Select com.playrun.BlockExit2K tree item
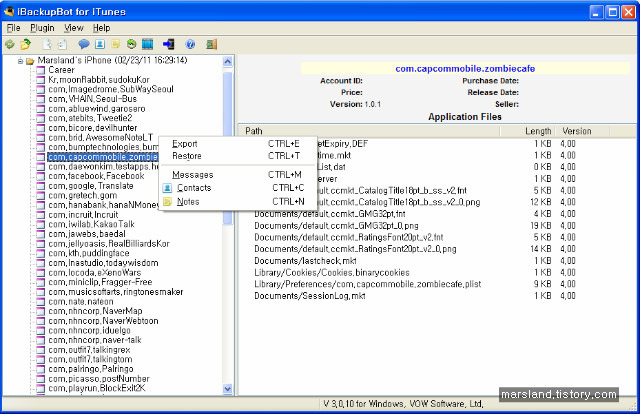The width and height of the screenshot is (640, 414). 97,388
